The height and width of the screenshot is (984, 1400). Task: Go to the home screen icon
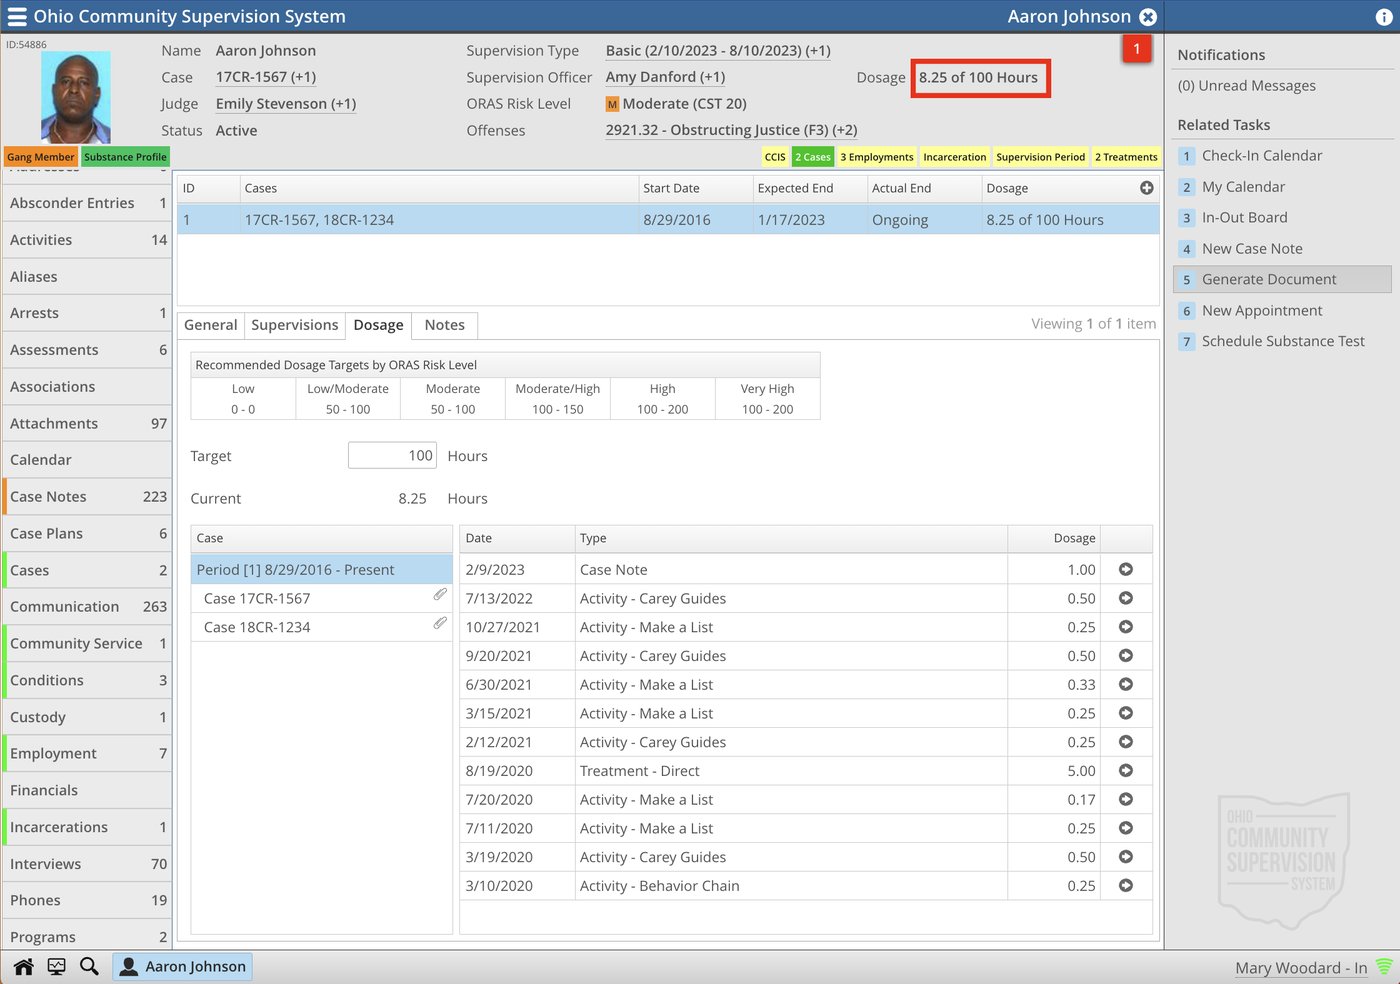[x=24, y=966]
